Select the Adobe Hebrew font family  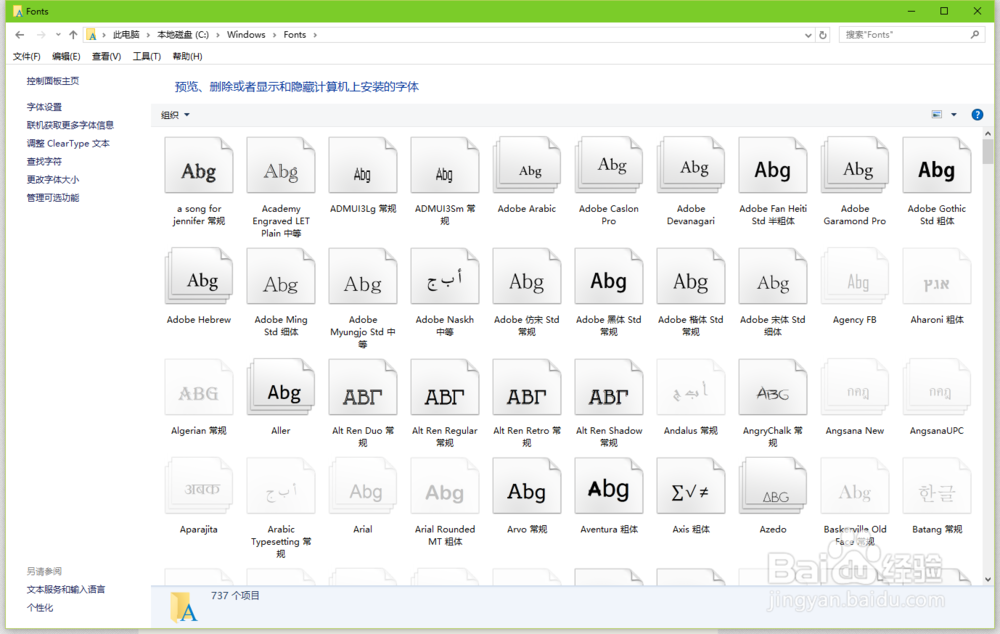click(198, 276)
